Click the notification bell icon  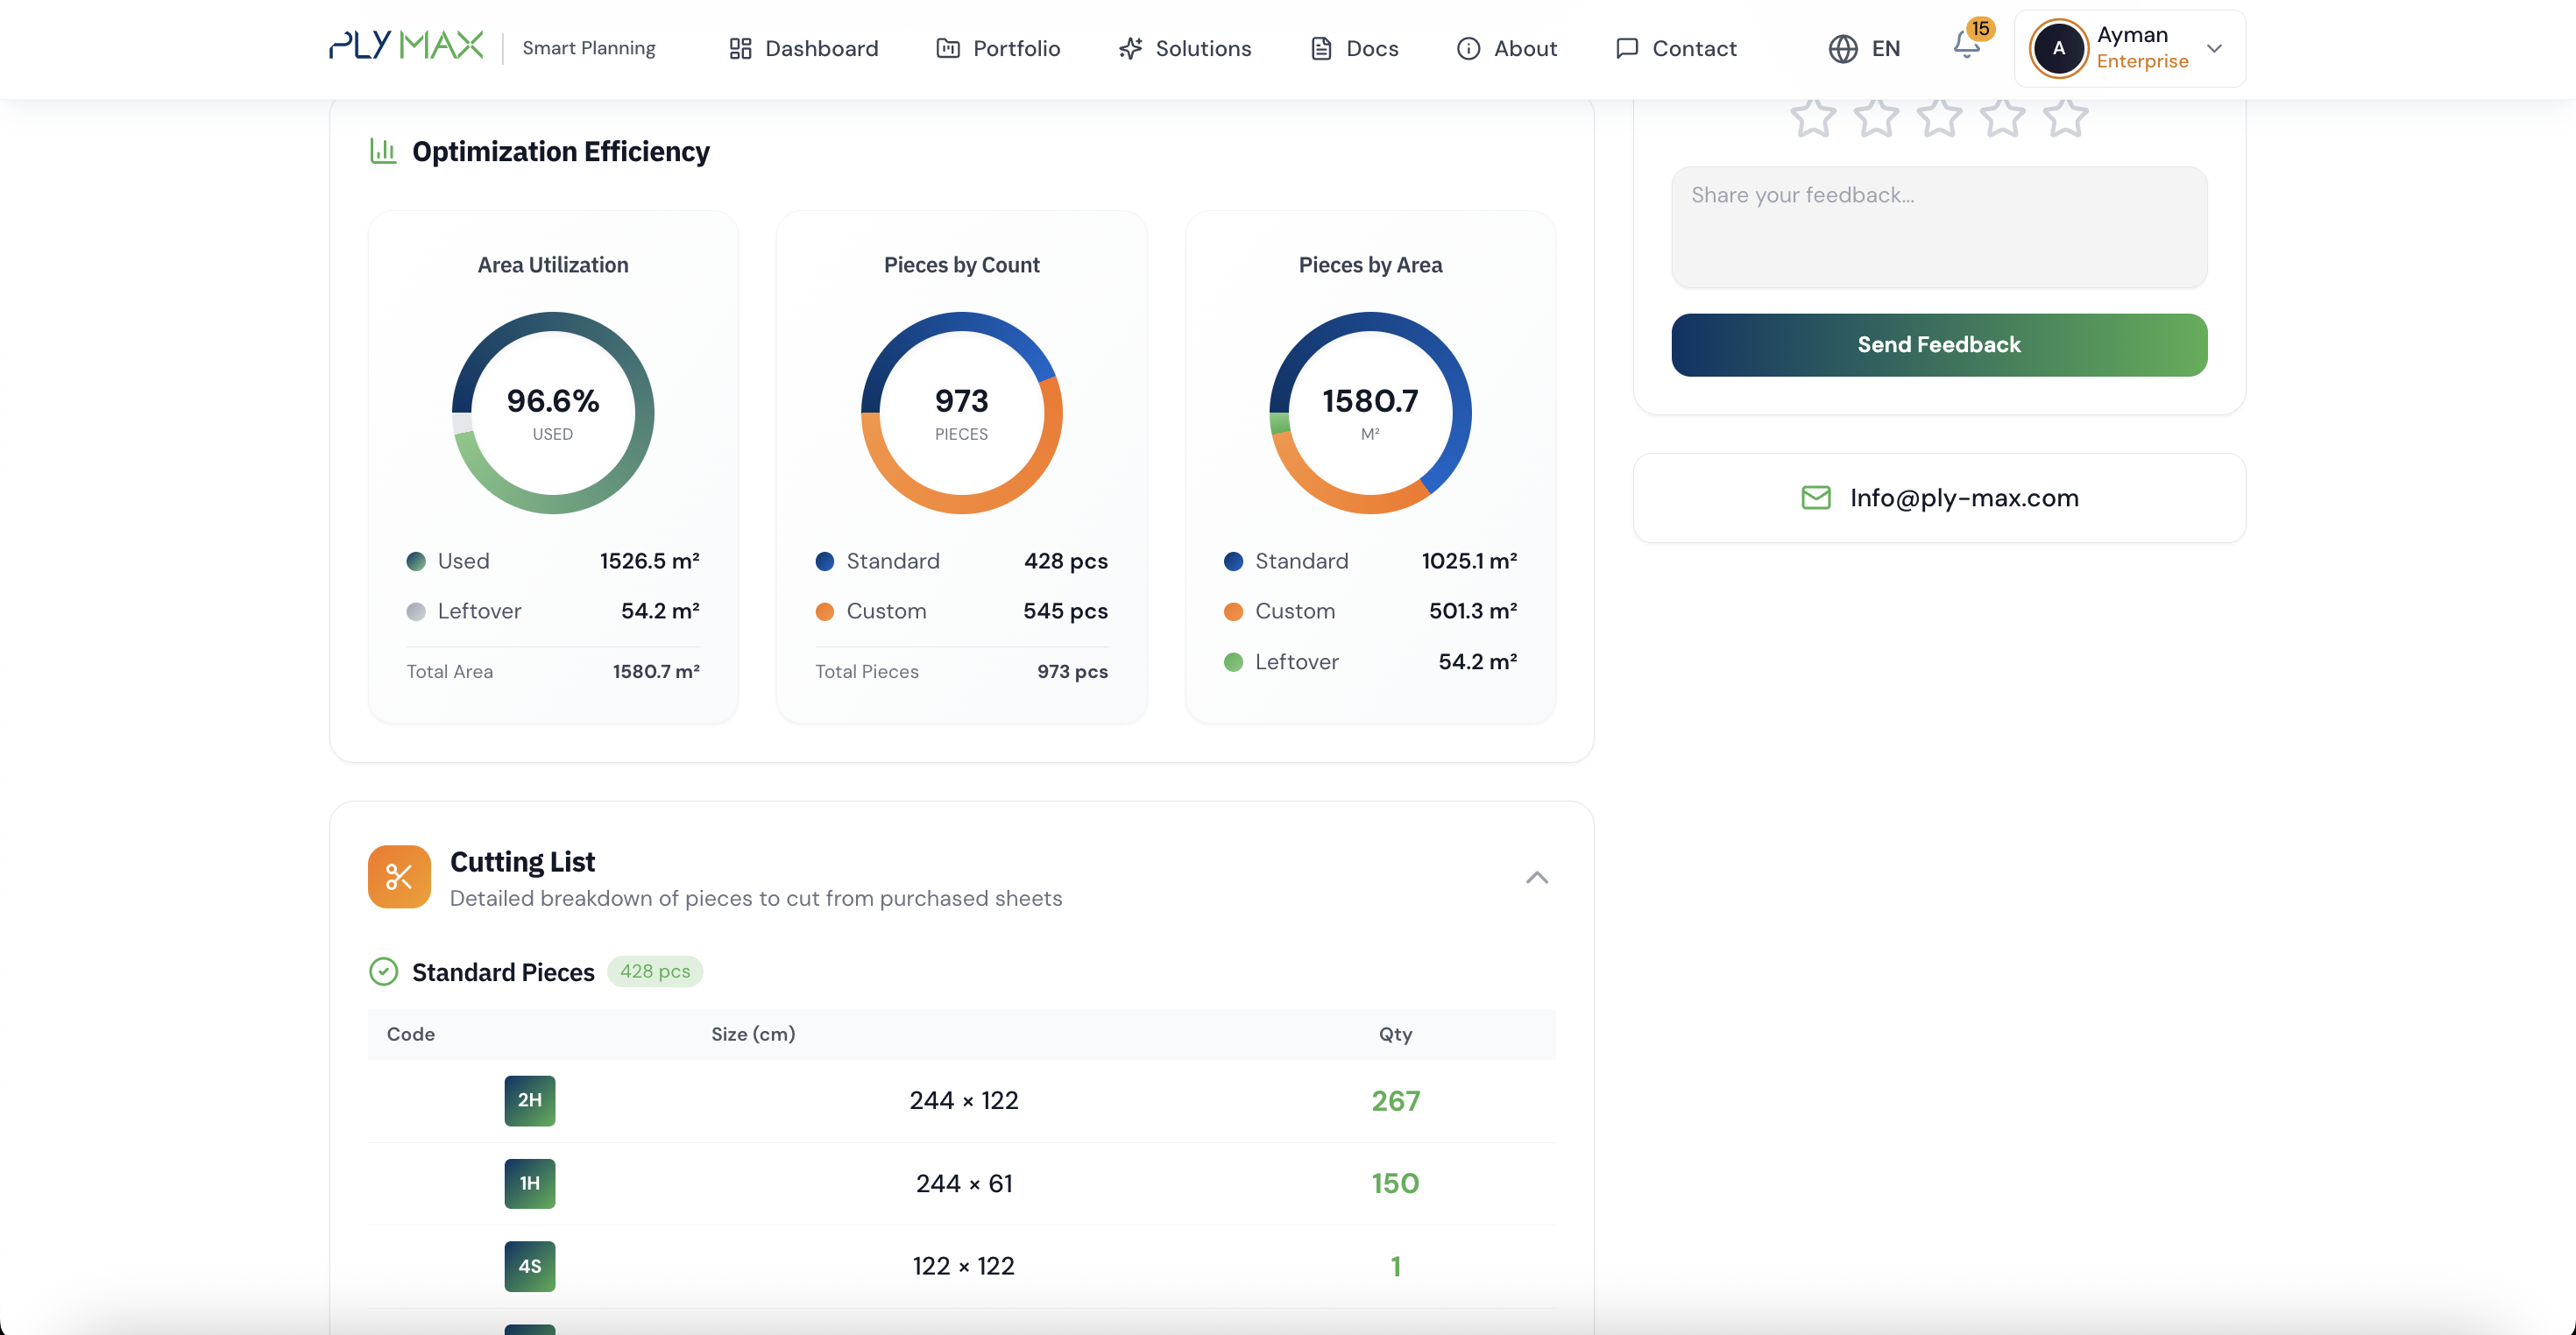(1966, 46)
